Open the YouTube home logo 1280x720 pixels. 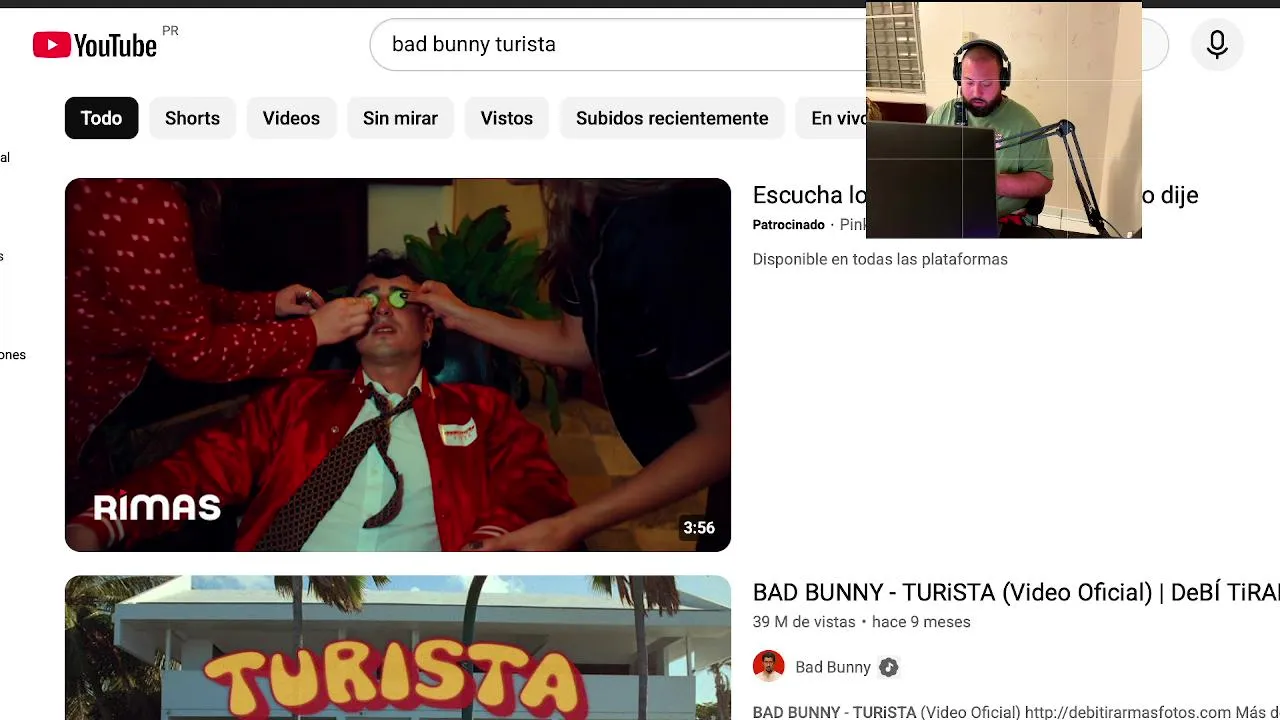click(x=95, y=44)
